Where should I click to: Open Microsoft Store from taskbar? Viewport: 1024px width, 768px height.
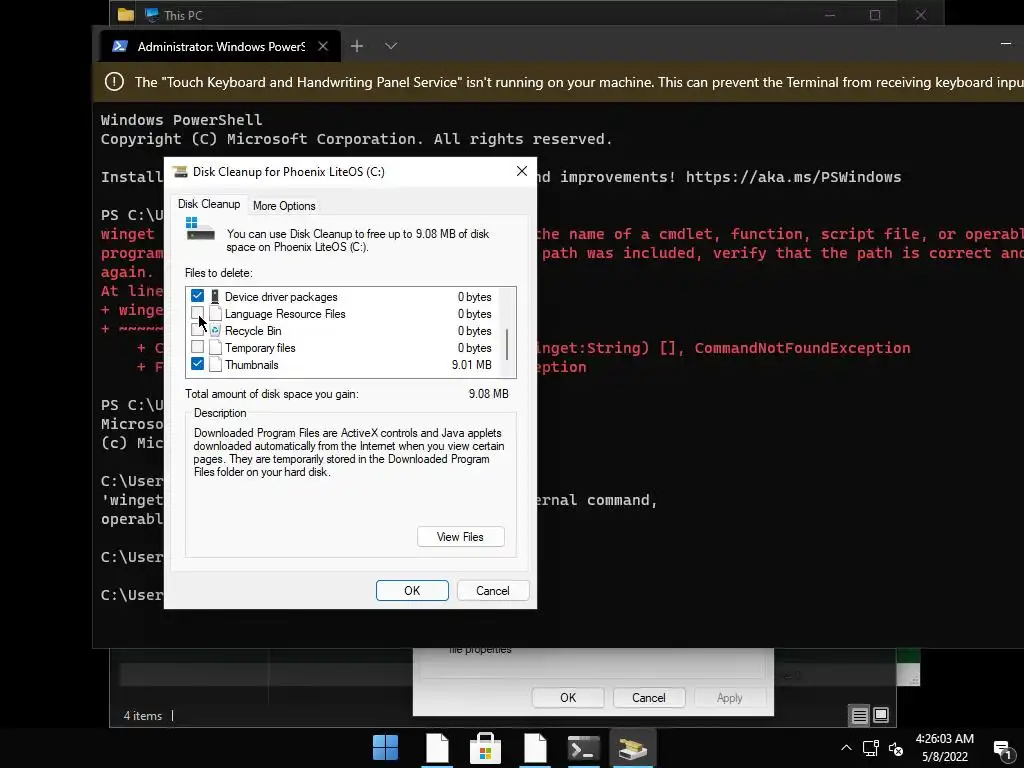click(485, 748)
